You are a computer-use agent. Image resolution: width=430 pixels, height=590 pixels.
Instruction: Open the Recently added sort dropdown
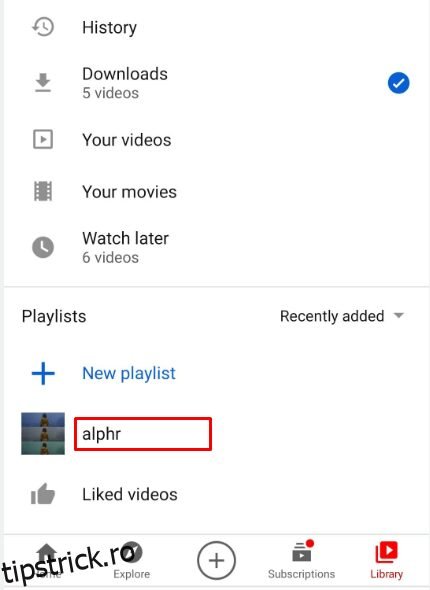click(x=342, y=316)
